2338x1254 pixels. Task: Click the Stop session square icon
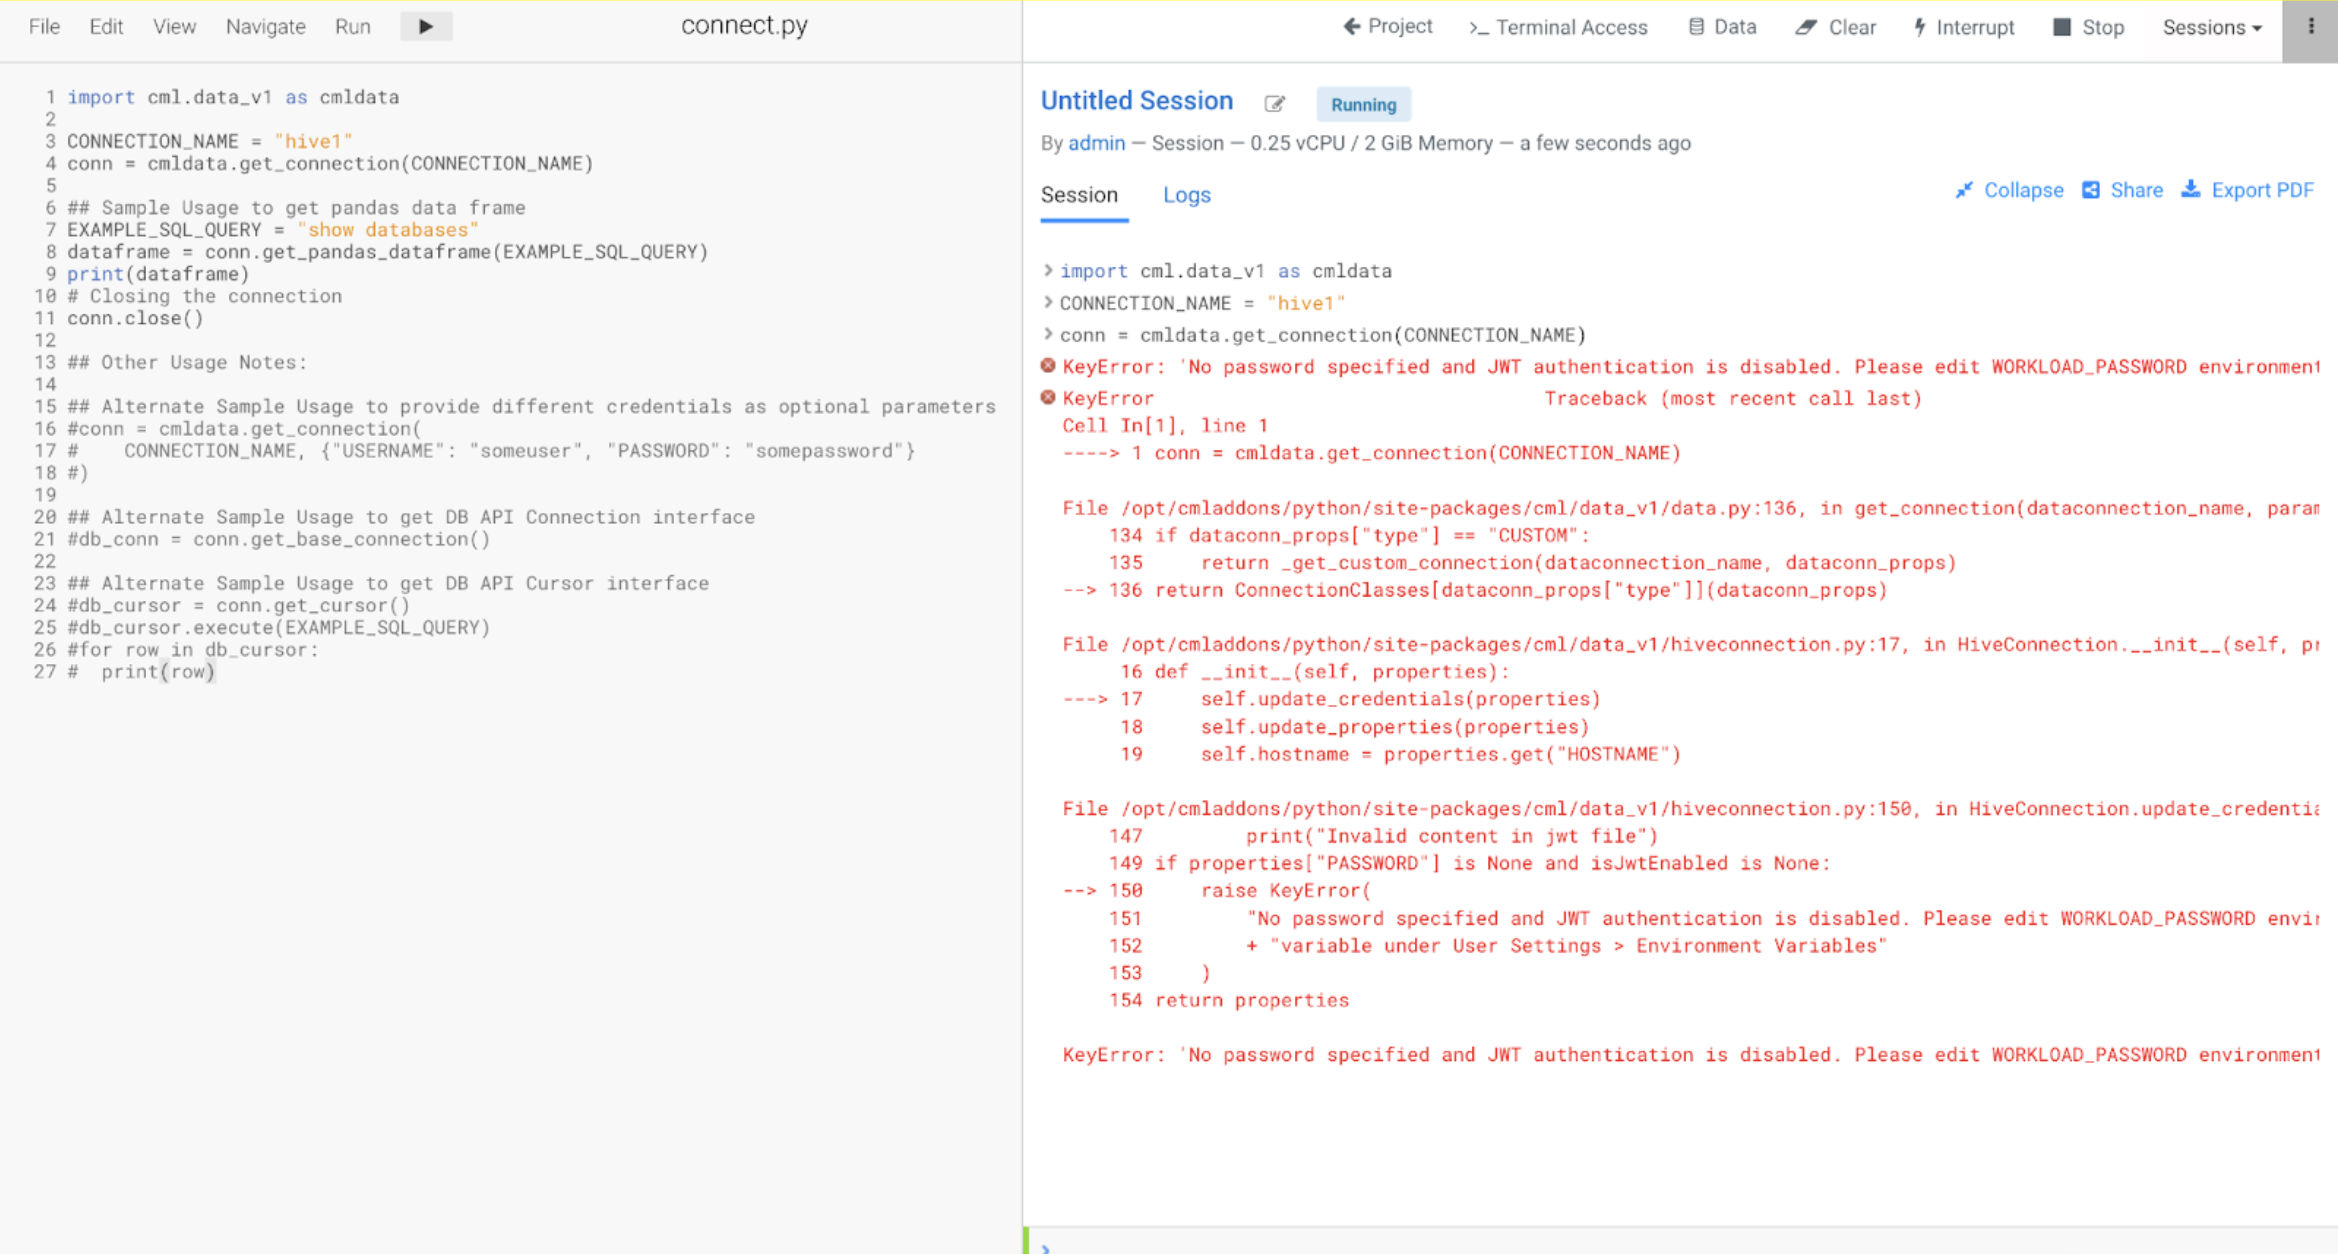click(2062, 27)
